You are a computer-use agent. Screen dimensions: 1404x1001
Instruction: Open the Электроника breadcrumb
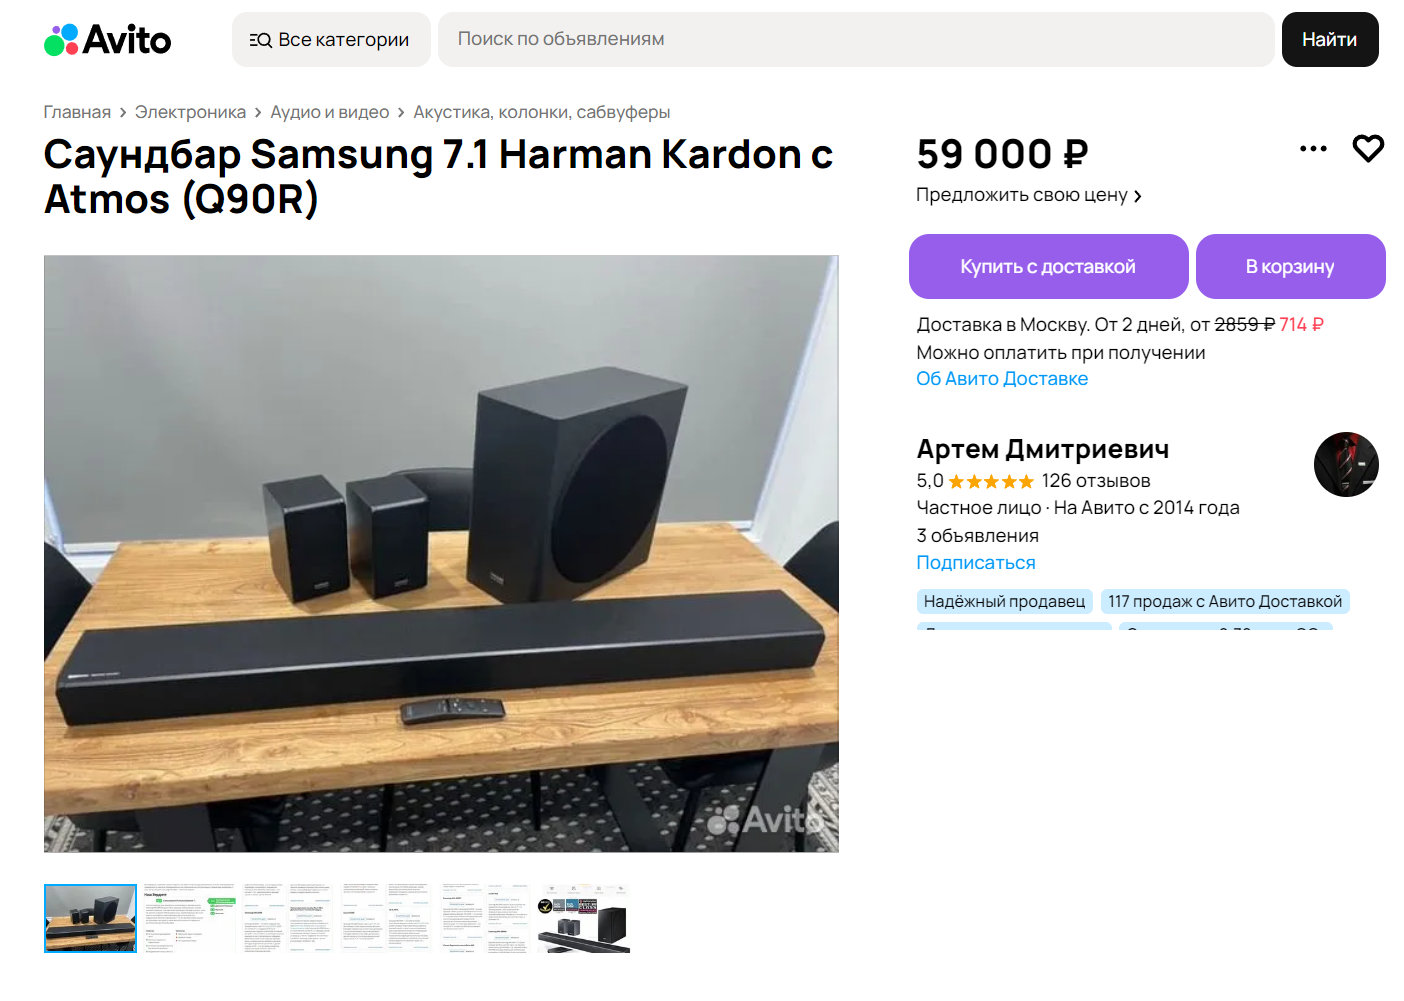(190, 112)
